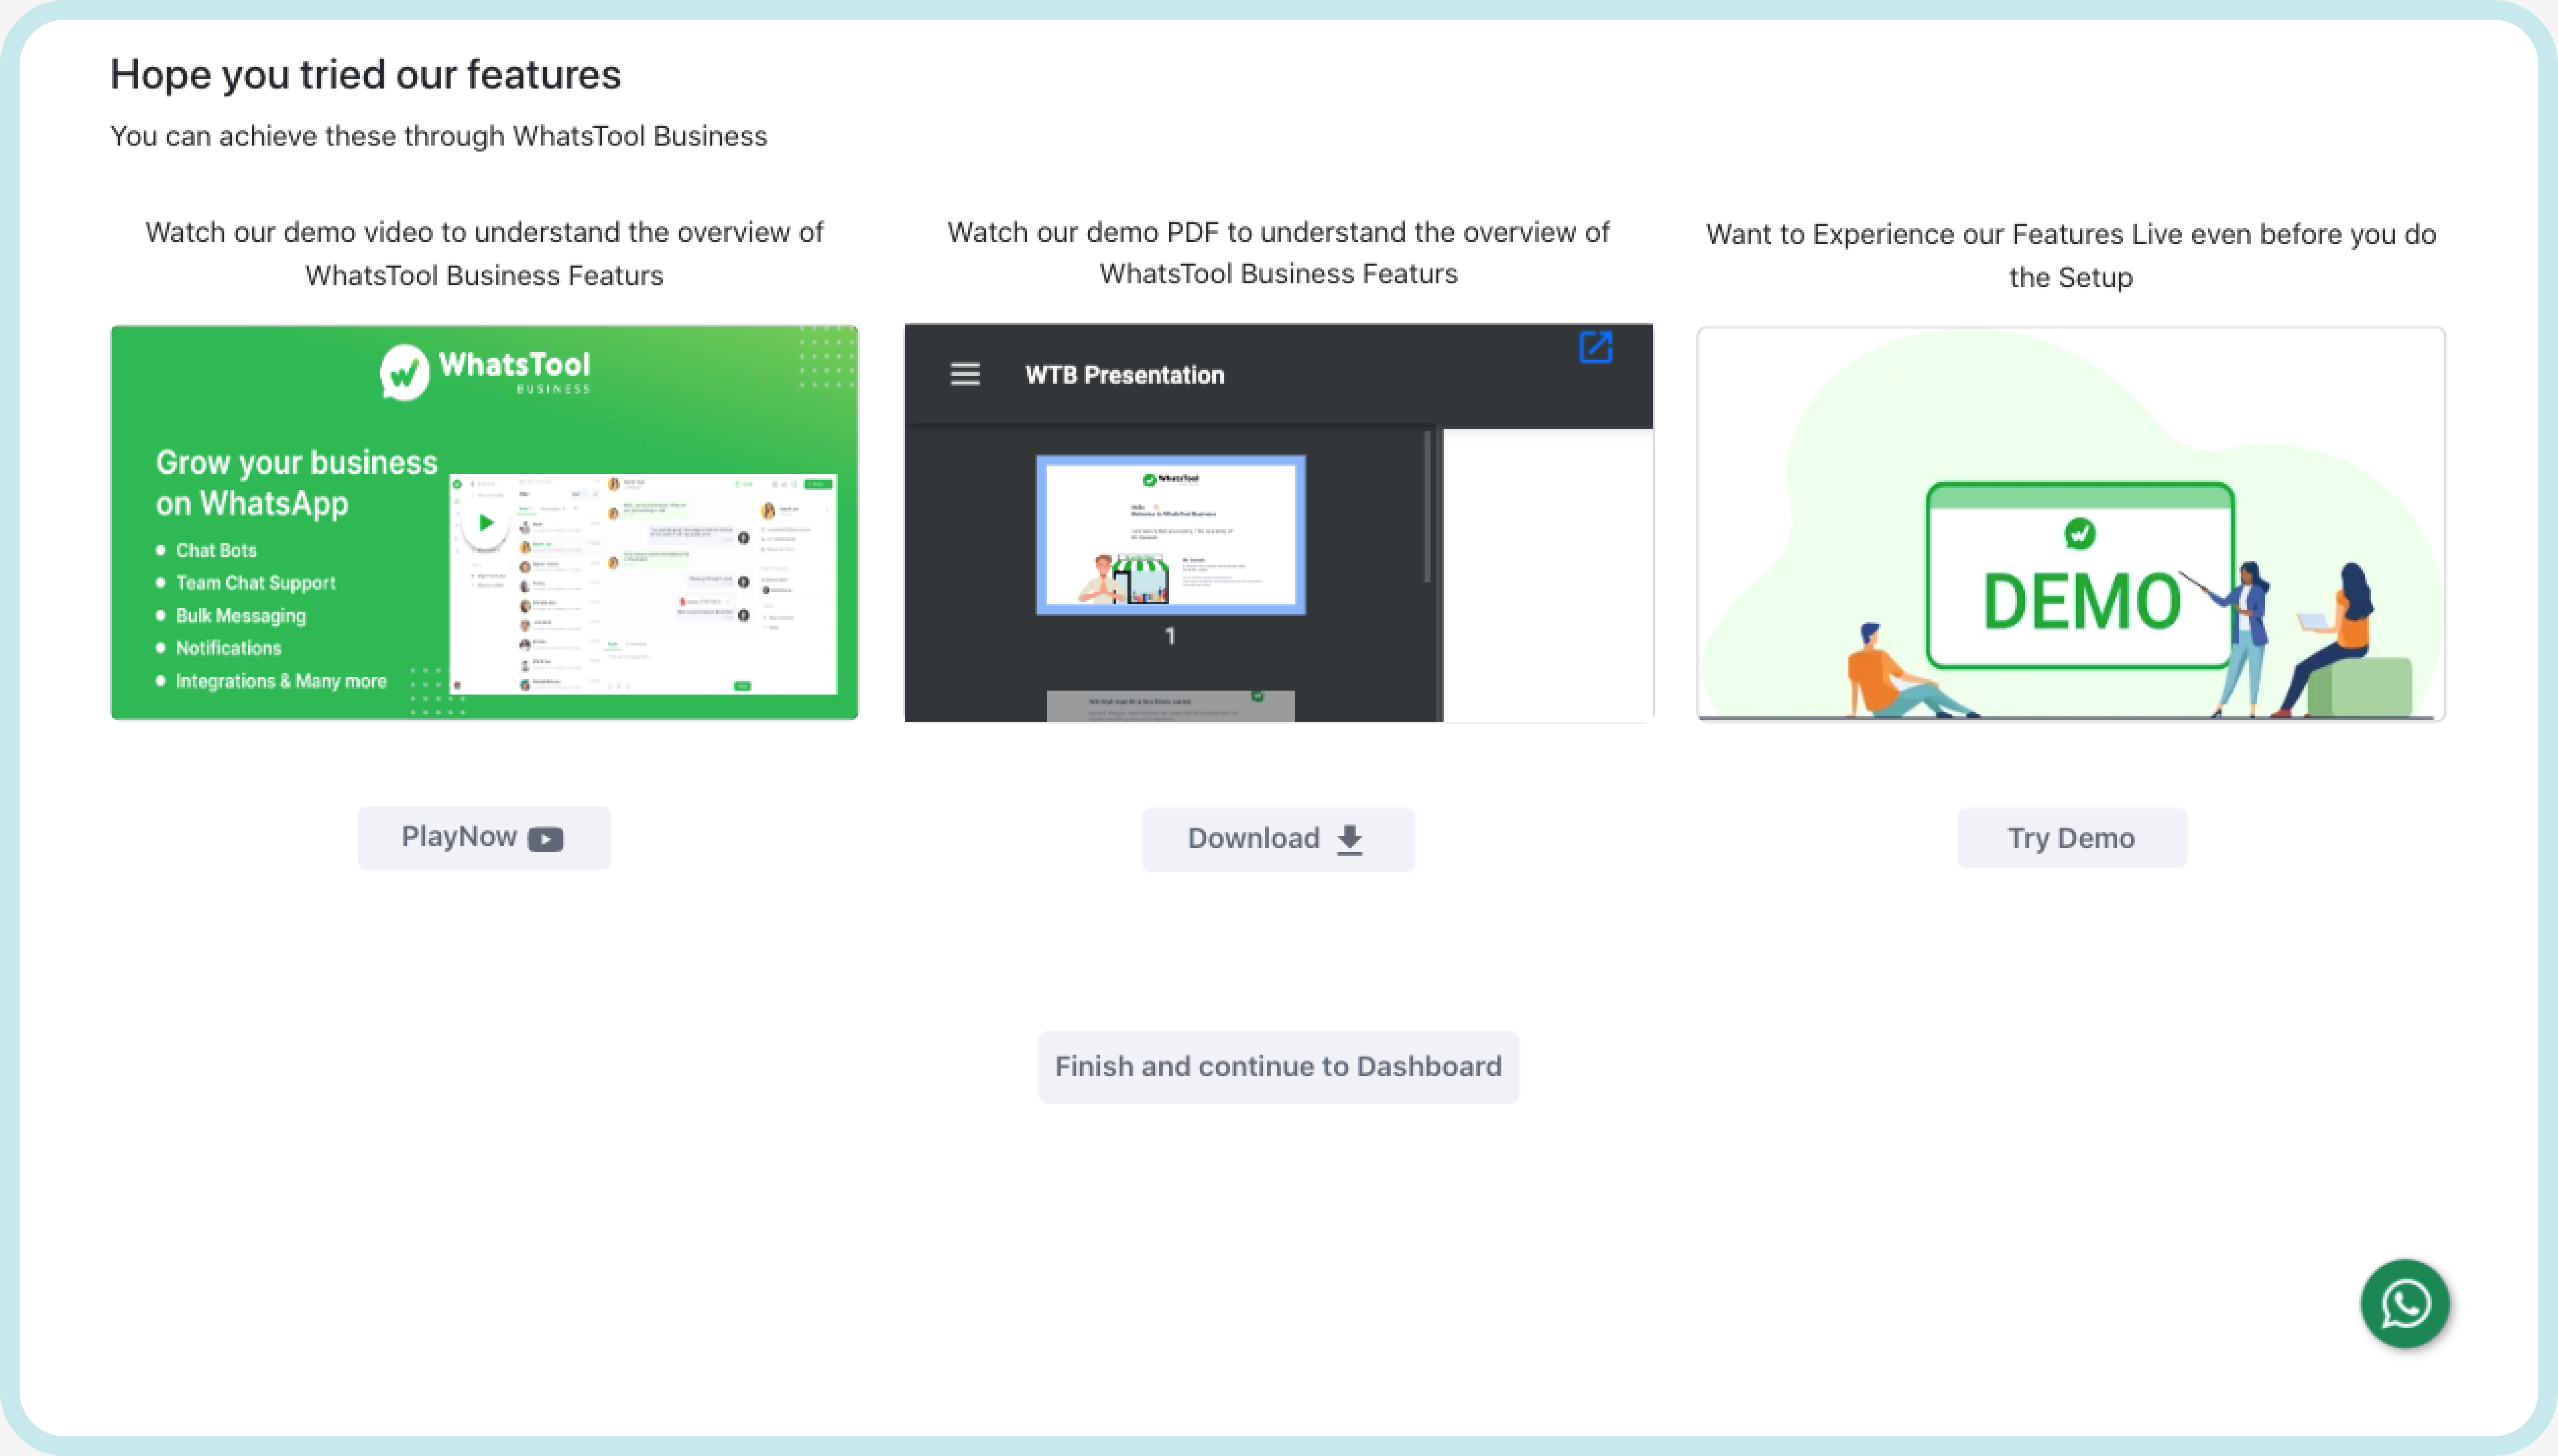Play the demo video thumbnail
The width and height of the screenshot is (2558, 1456).
coord(486,522)
